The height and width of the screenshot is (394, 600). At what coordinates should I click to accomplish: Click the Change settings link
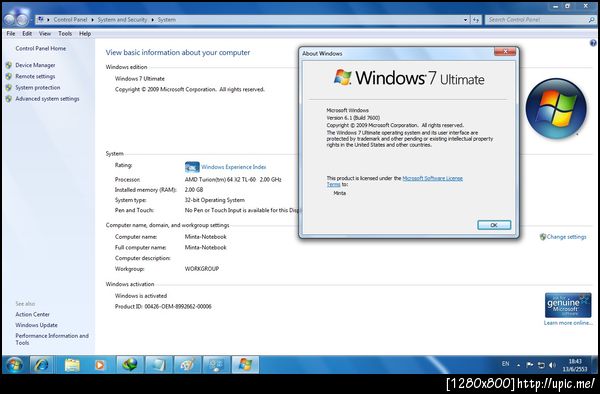[x=566, y=237]
